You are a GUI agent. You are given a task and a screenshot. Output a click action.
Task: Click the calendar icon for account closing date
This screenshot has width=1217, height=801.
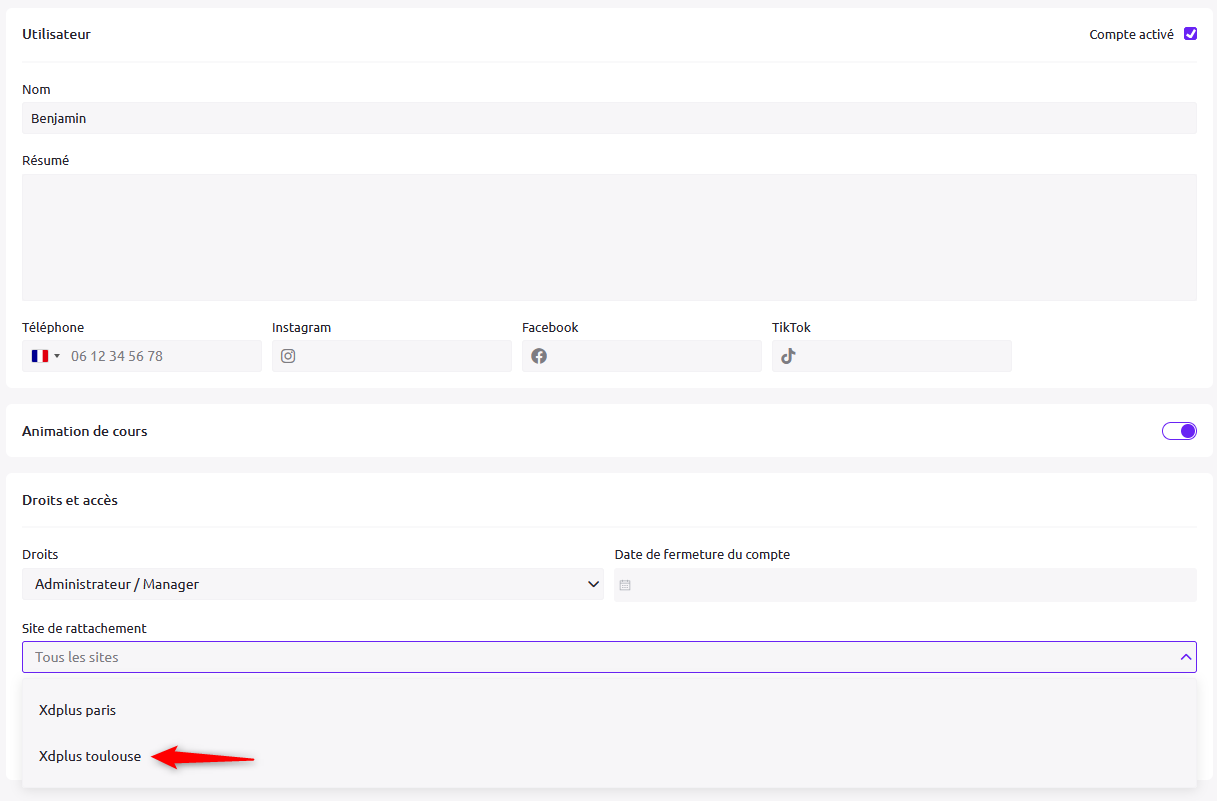[x=625, y=585]
